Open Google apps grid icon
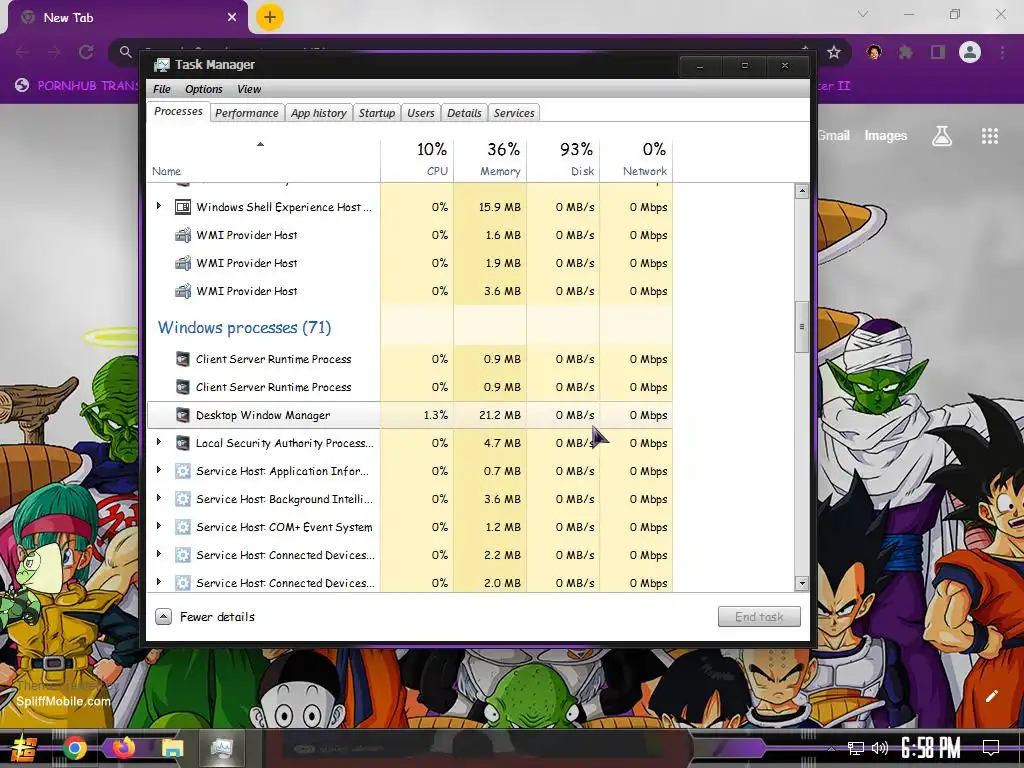This screenshot has height=768, width=1024. pos(990,136)
